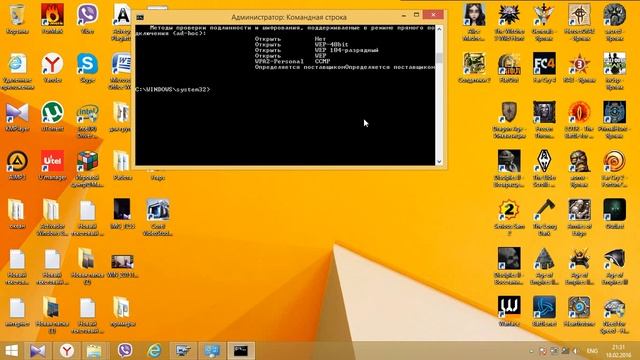Minimize the Command Prompt window
This screenshot has width=640, height=360.
tap(404, 15)
